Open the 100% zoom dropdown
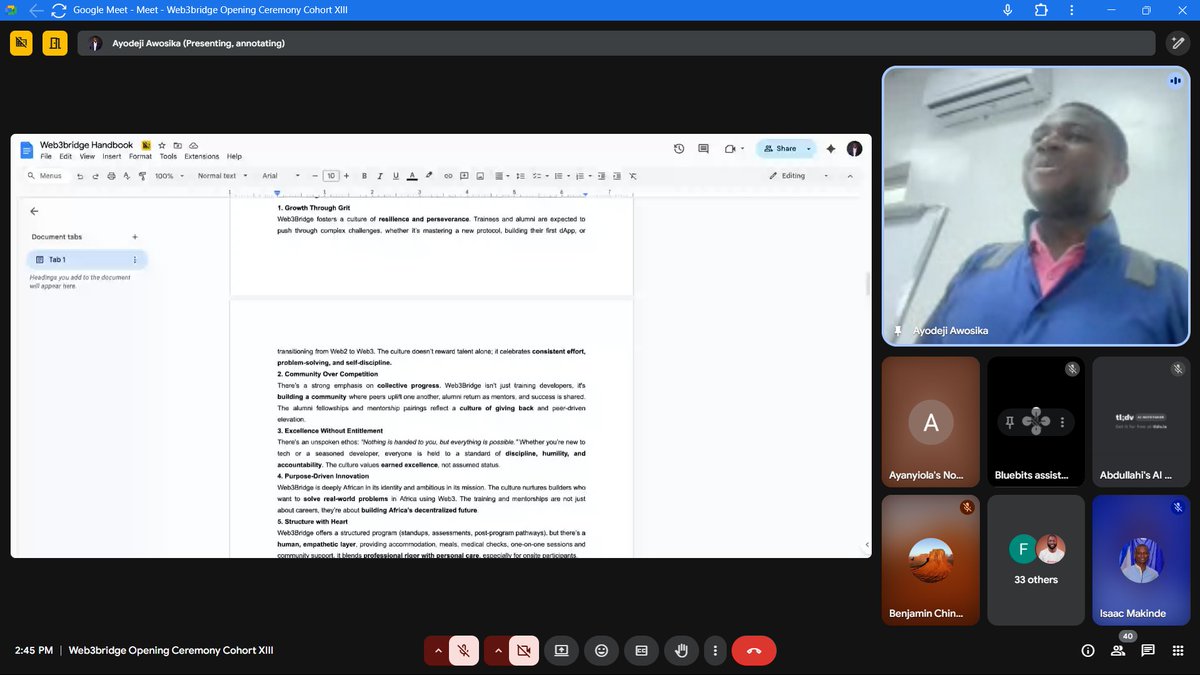This screenshot has height=675, width=1200. click(x=167, y=176)
